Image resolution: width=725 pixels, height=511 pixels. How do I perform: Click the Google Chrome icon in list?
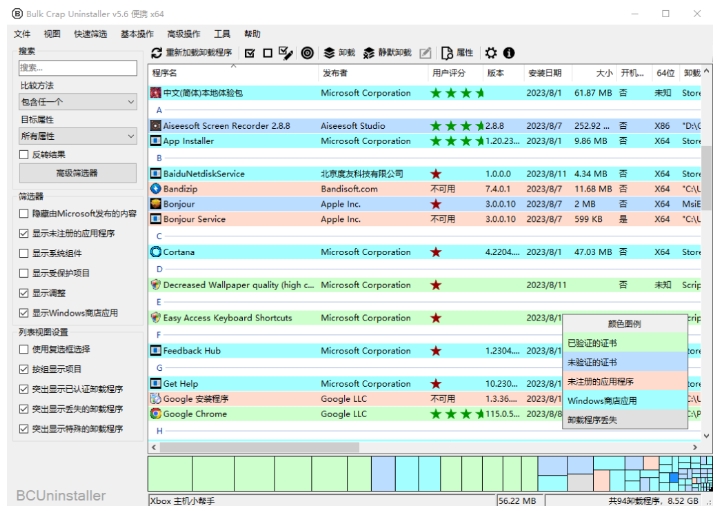pos(156,414)
